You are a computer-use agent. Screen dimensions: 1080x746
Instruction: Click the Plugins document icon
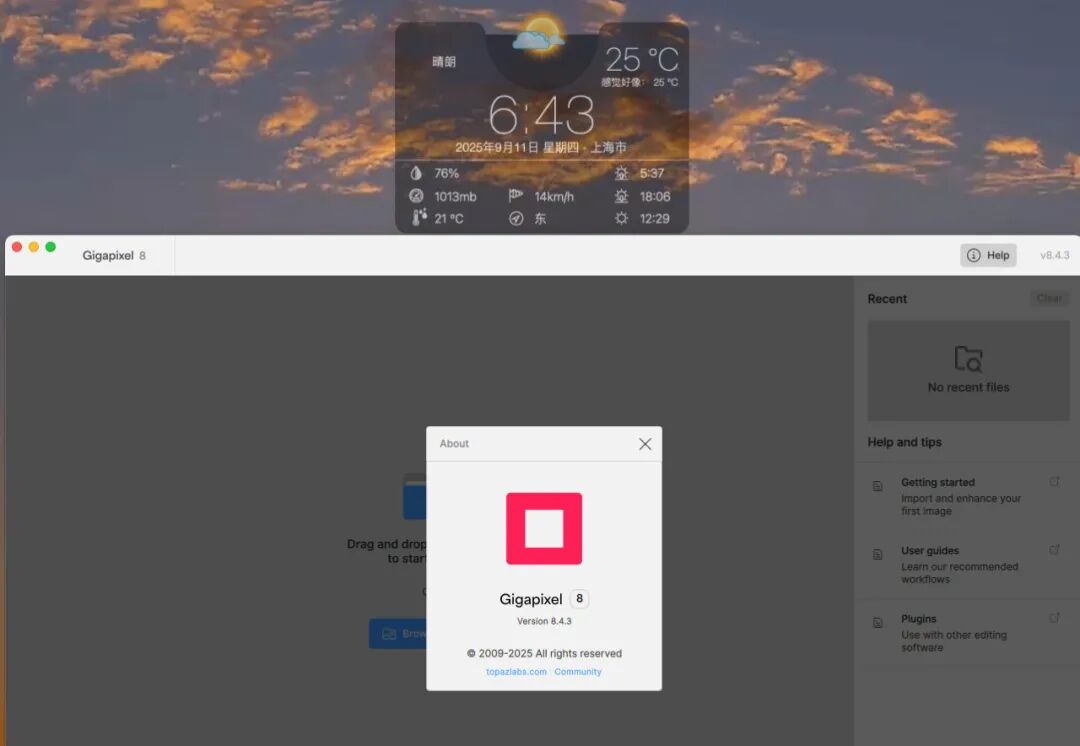pos(878,623)
